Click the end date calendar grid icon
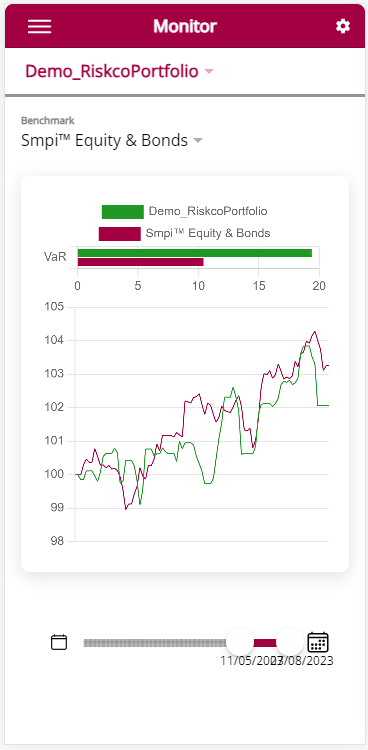The height and width of the screenshot is (750, 368). (x=318, y=642)
